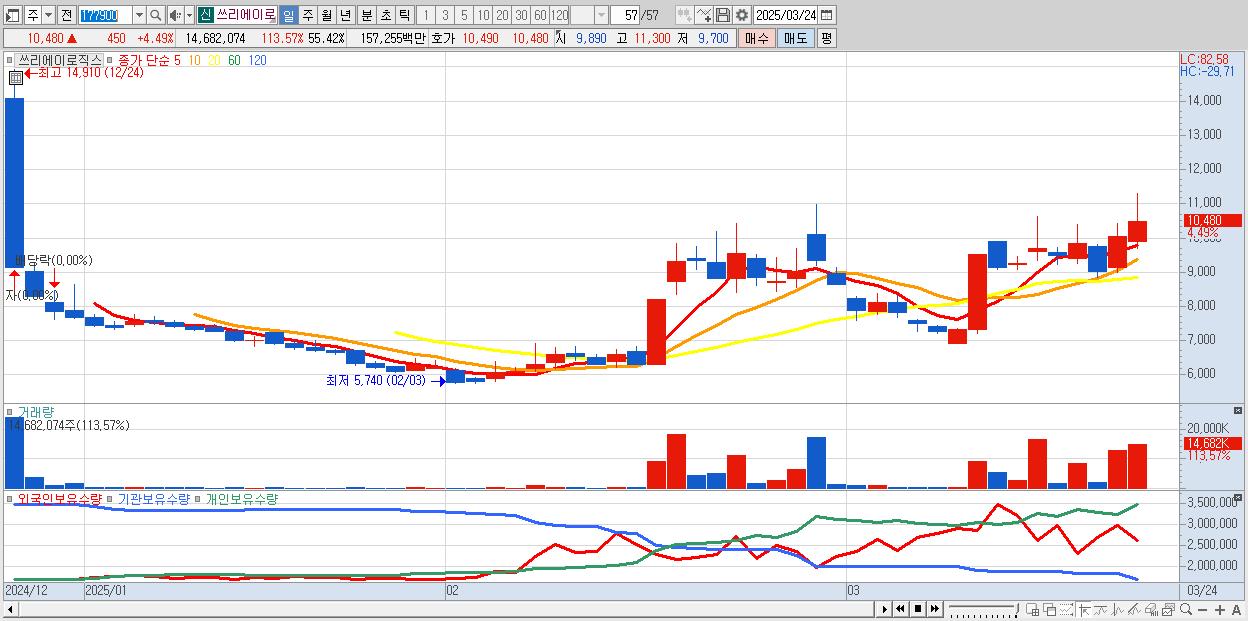
Task: Click the 매도 sell button
Action: (795, 38)
